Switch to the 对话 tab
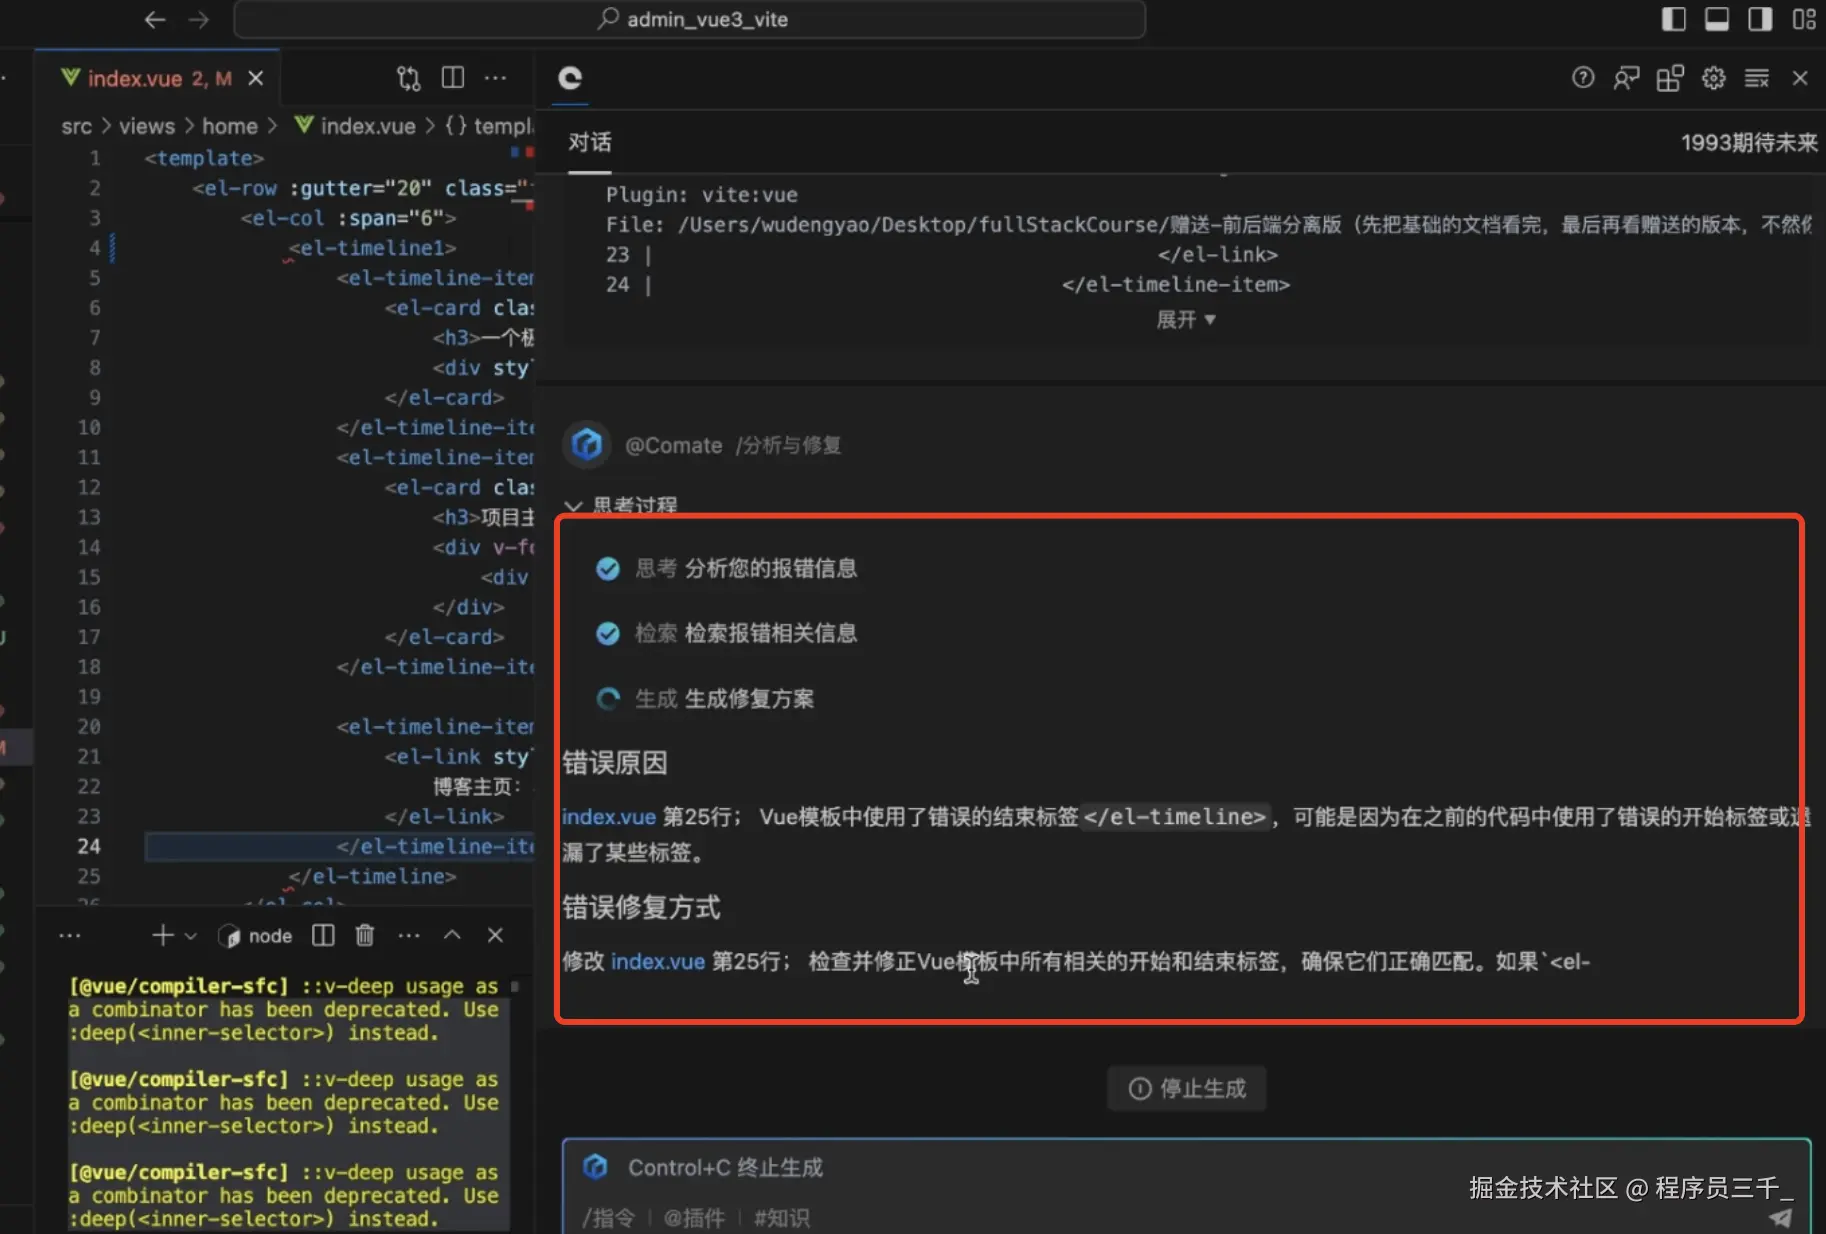The image size is (1826, 1234). [589, 142]
